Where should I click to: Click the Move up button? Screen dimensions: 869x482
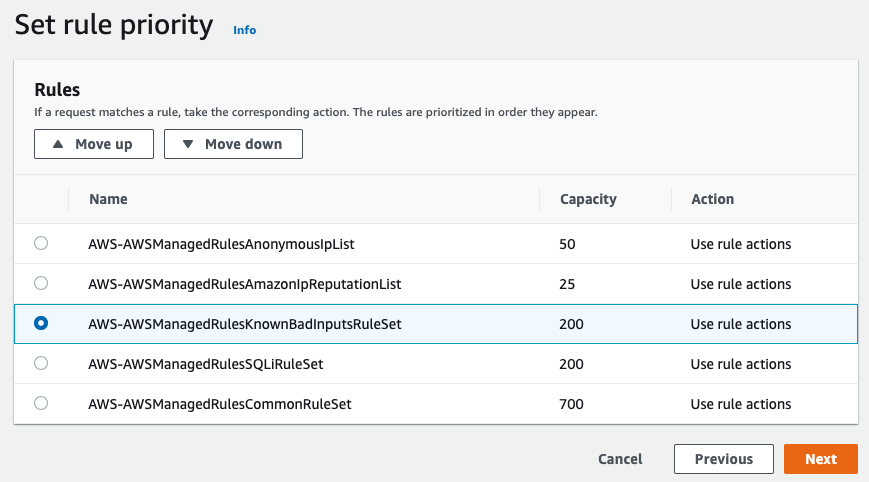pyautogui.click(x=94, y=144)
